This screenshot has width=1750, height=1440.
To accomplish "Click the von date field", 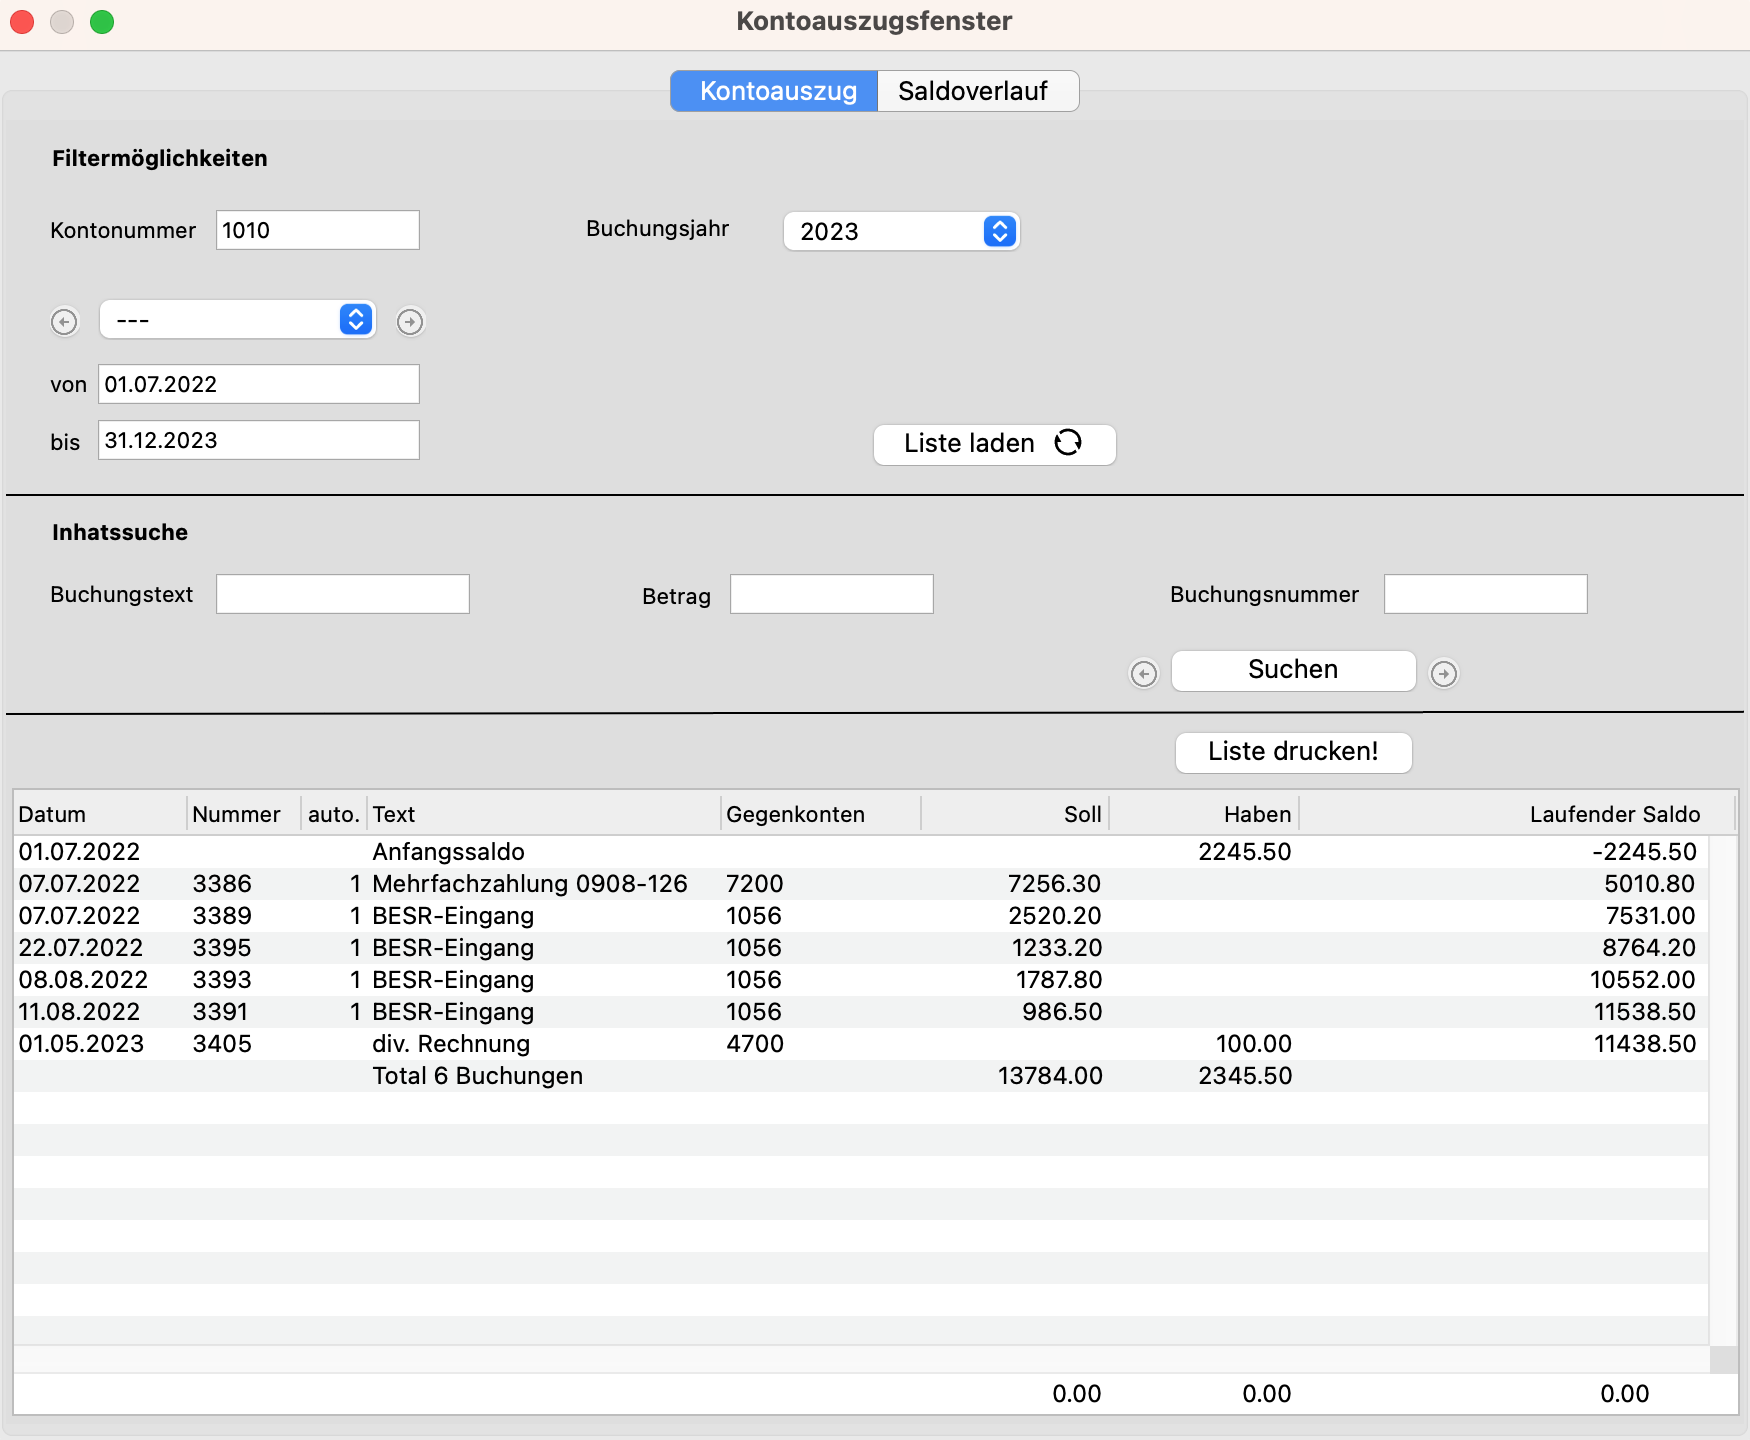I will click(x=258, y=384).
